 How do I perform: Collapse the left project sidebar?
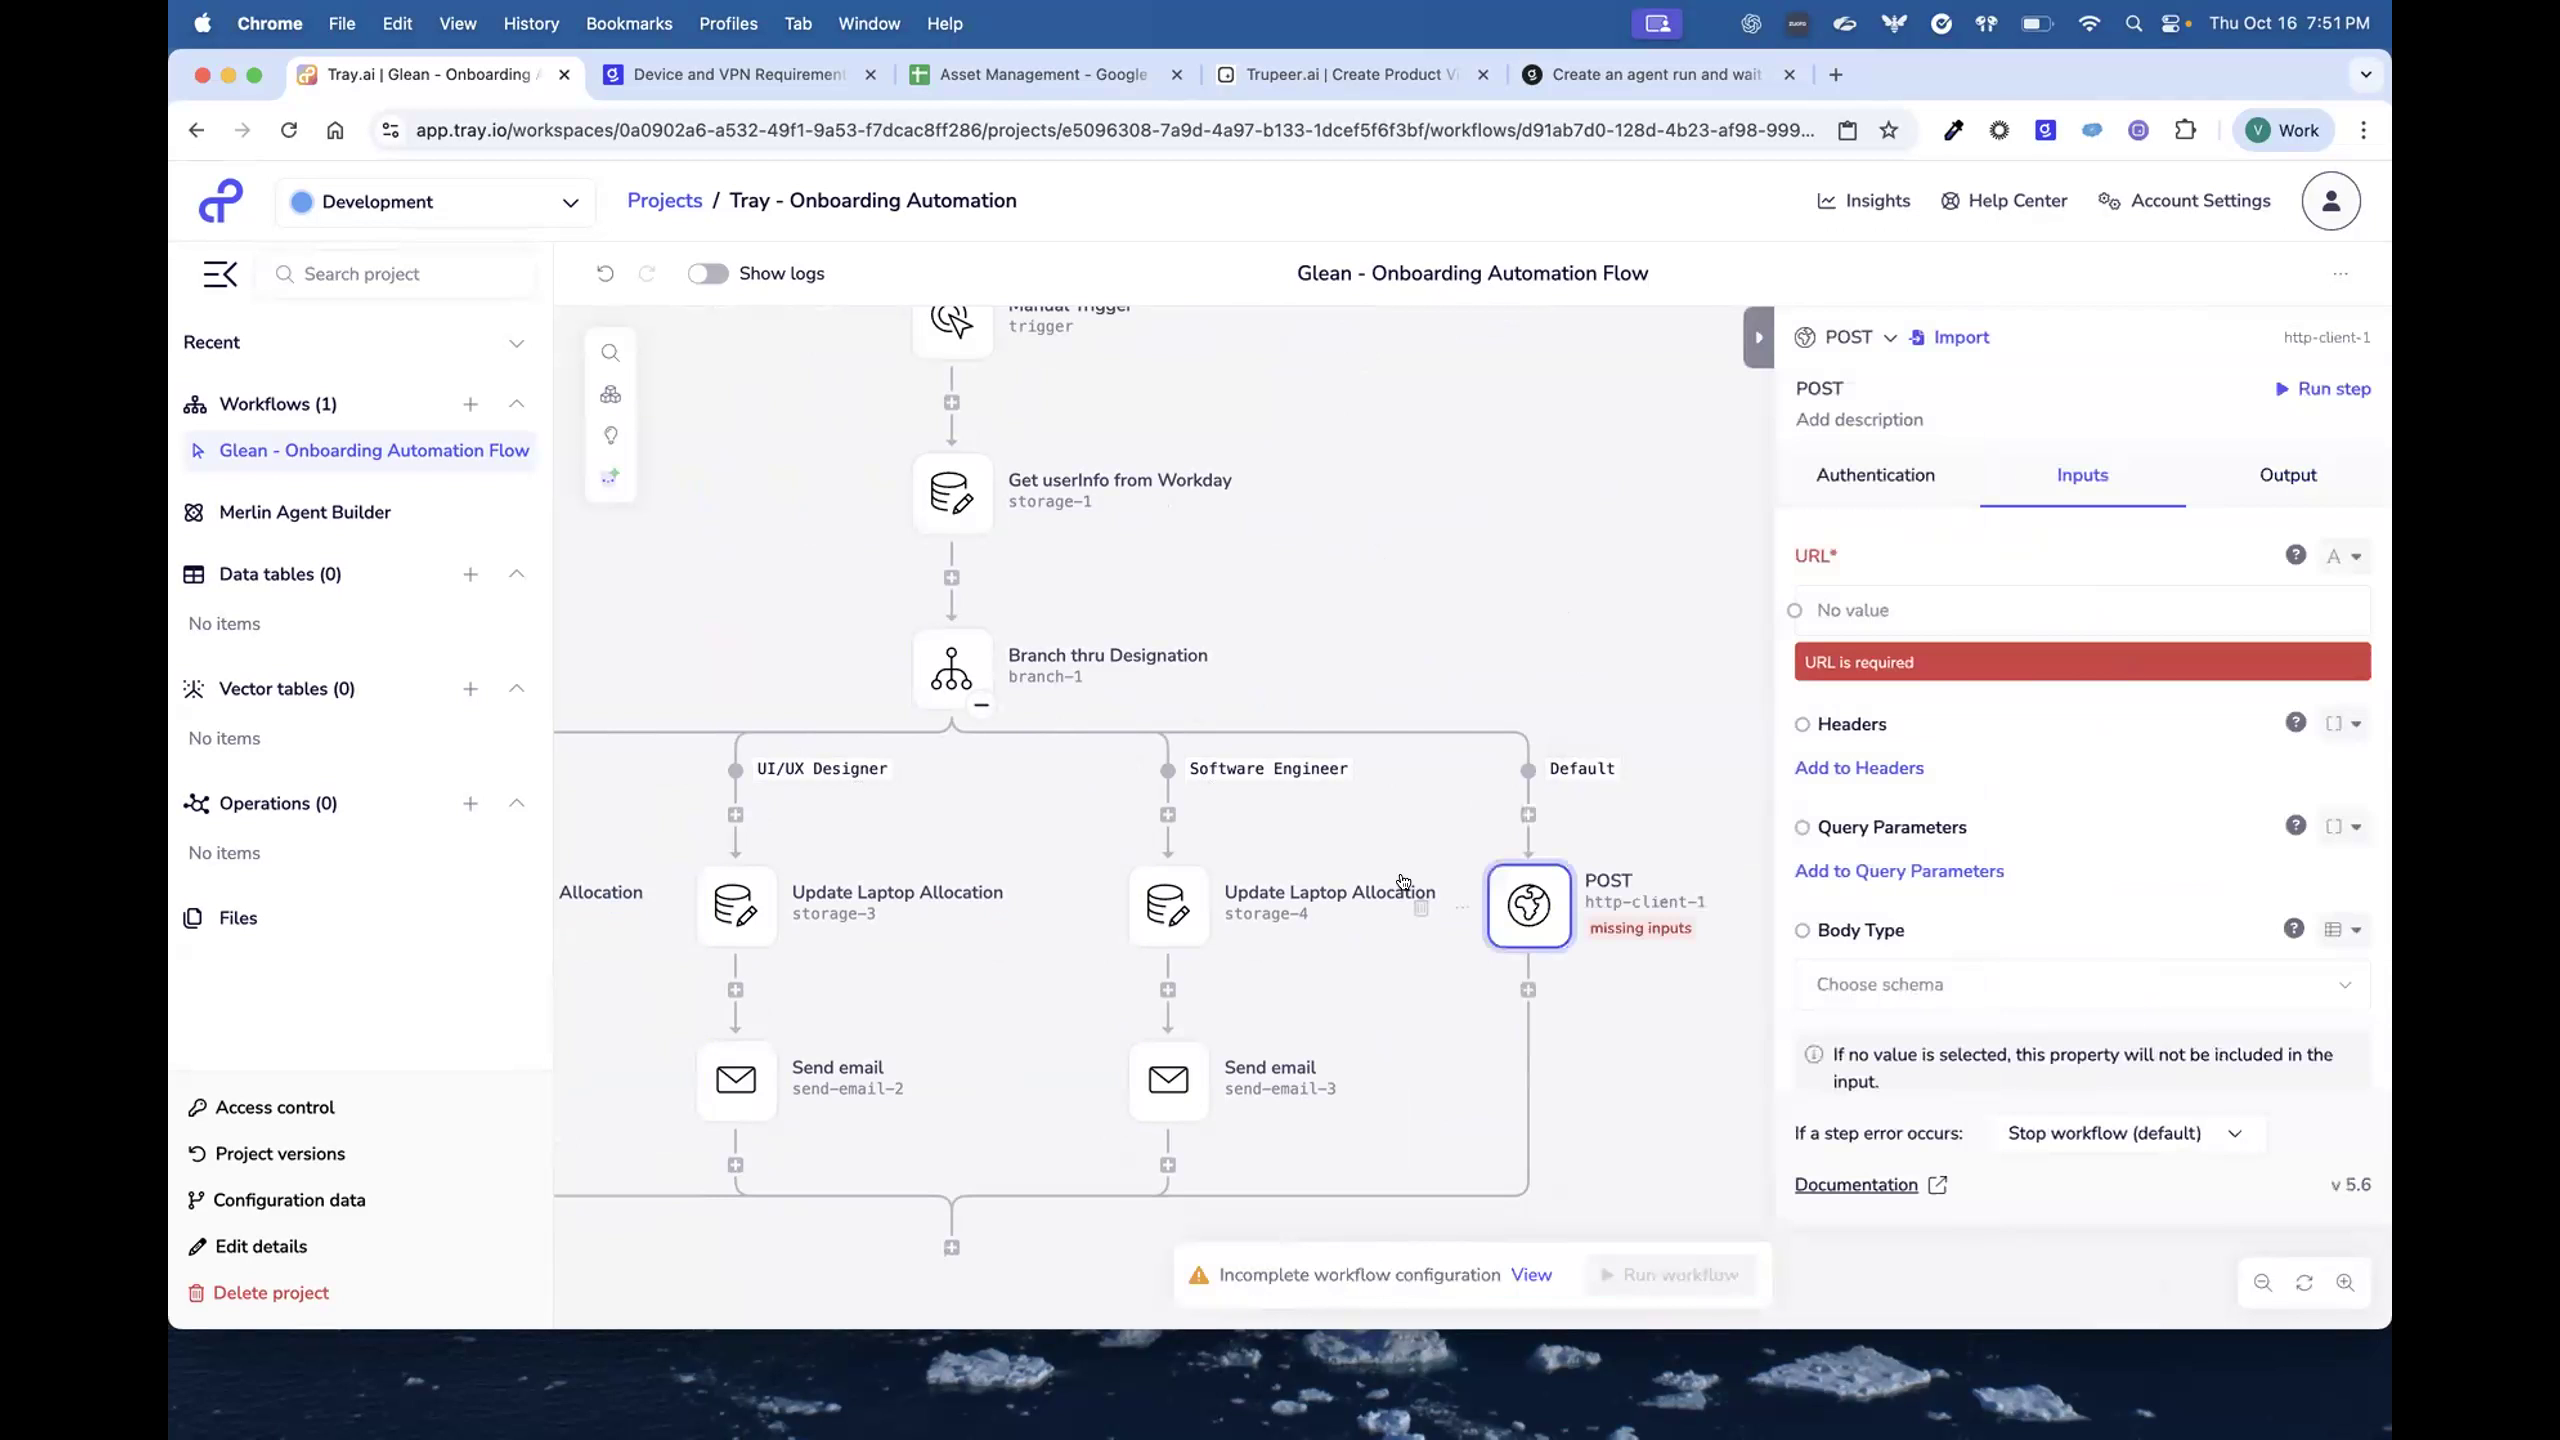(220, 273)
